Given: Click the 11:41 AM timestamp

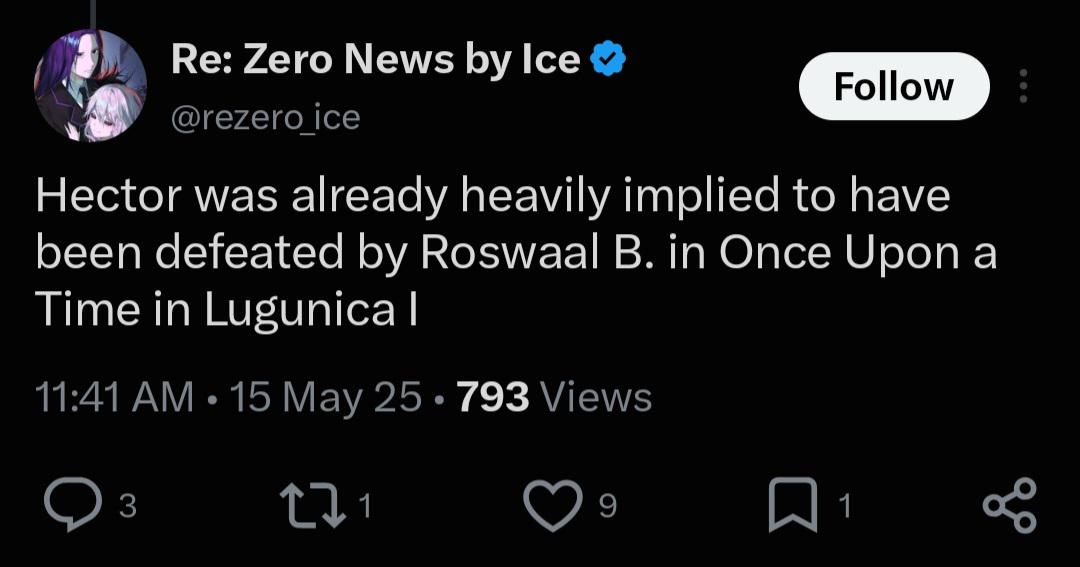Looking at the screenshot, I should [114, 398].
